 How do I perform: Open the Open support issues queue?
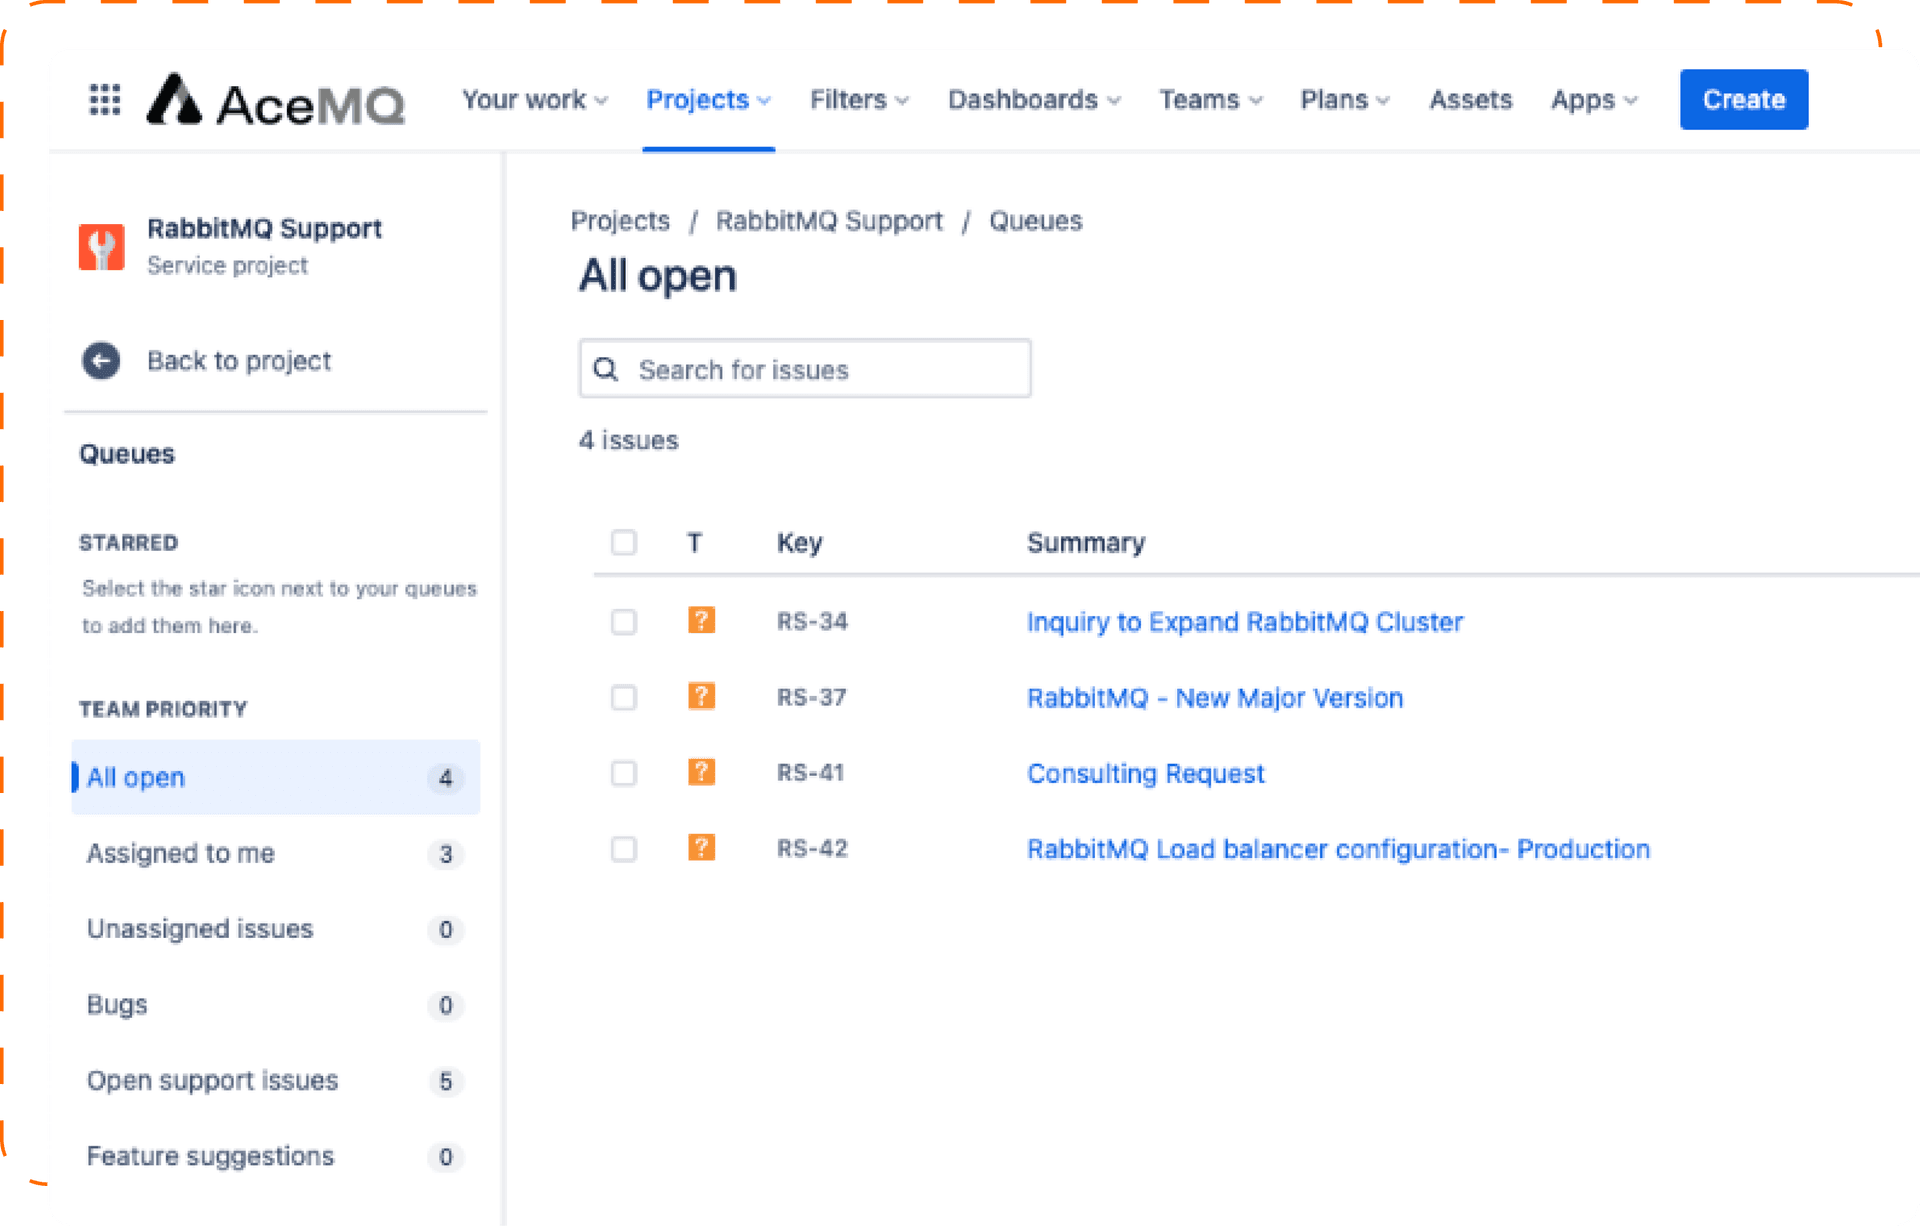coord(213,1081)
